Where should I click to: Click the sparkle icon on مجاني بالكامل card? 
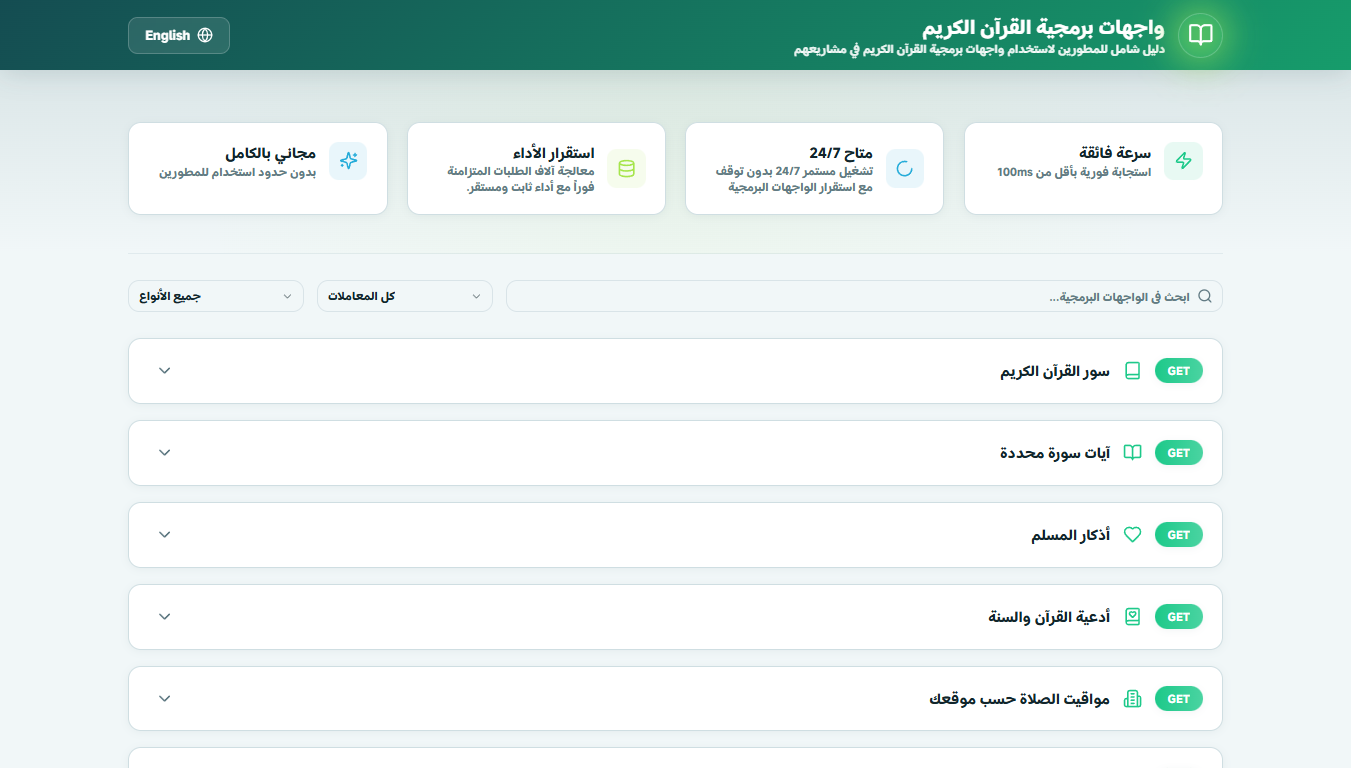click(348, 160)
